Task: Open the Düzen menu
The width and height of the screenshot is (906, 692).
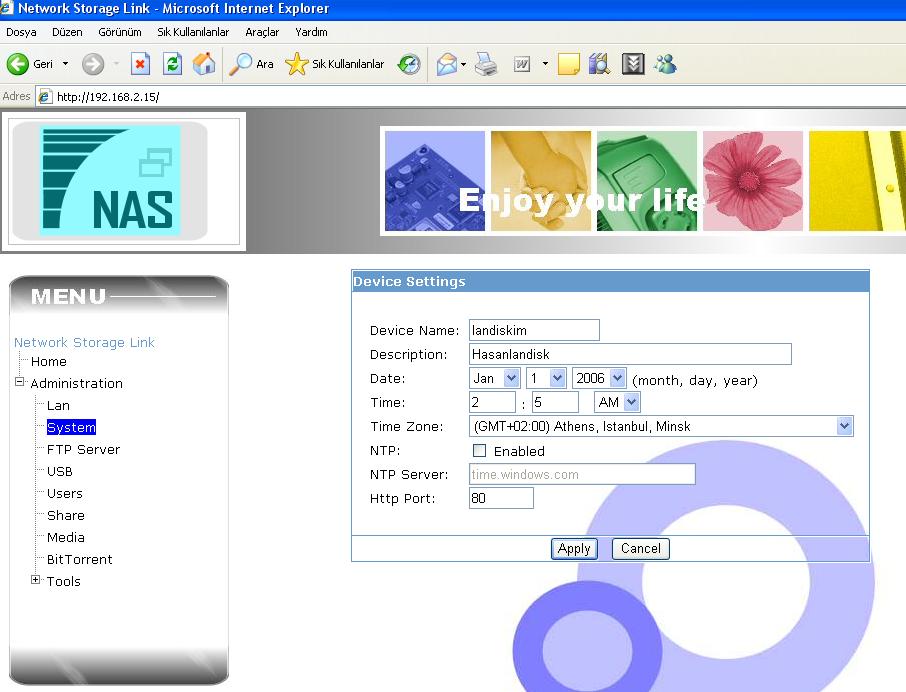Action: click(68, 32)
